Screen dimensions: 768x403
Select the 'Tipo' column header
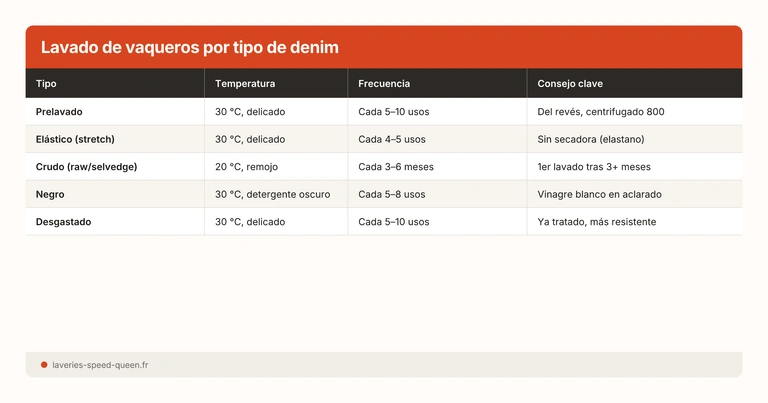tap(46, 84)
